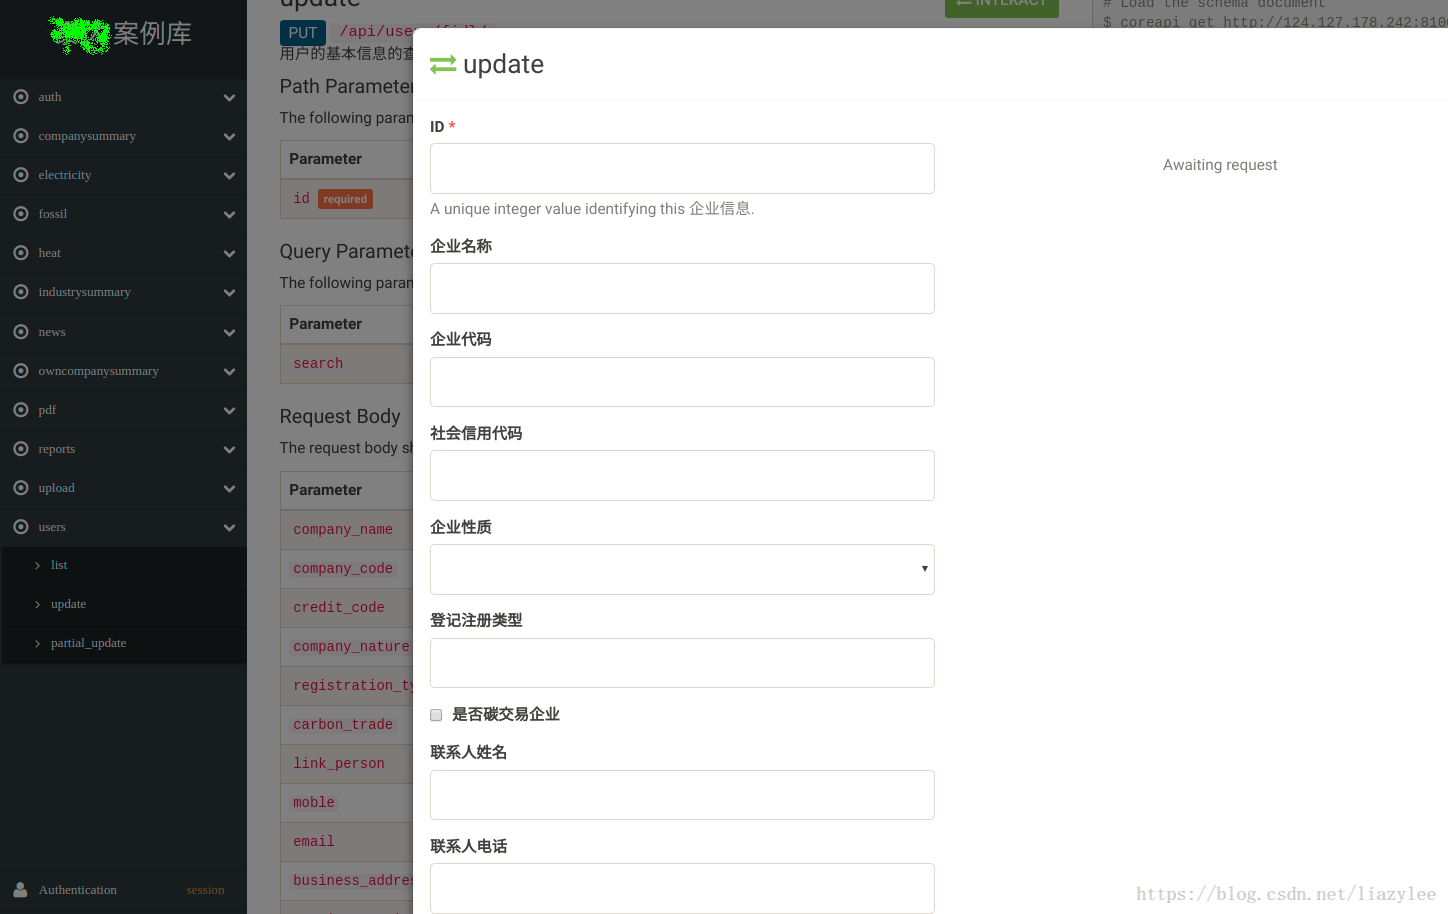The image size is (1448, 914).
Task: Click the Authentication user icon
Action: click(x=20, y=889)
